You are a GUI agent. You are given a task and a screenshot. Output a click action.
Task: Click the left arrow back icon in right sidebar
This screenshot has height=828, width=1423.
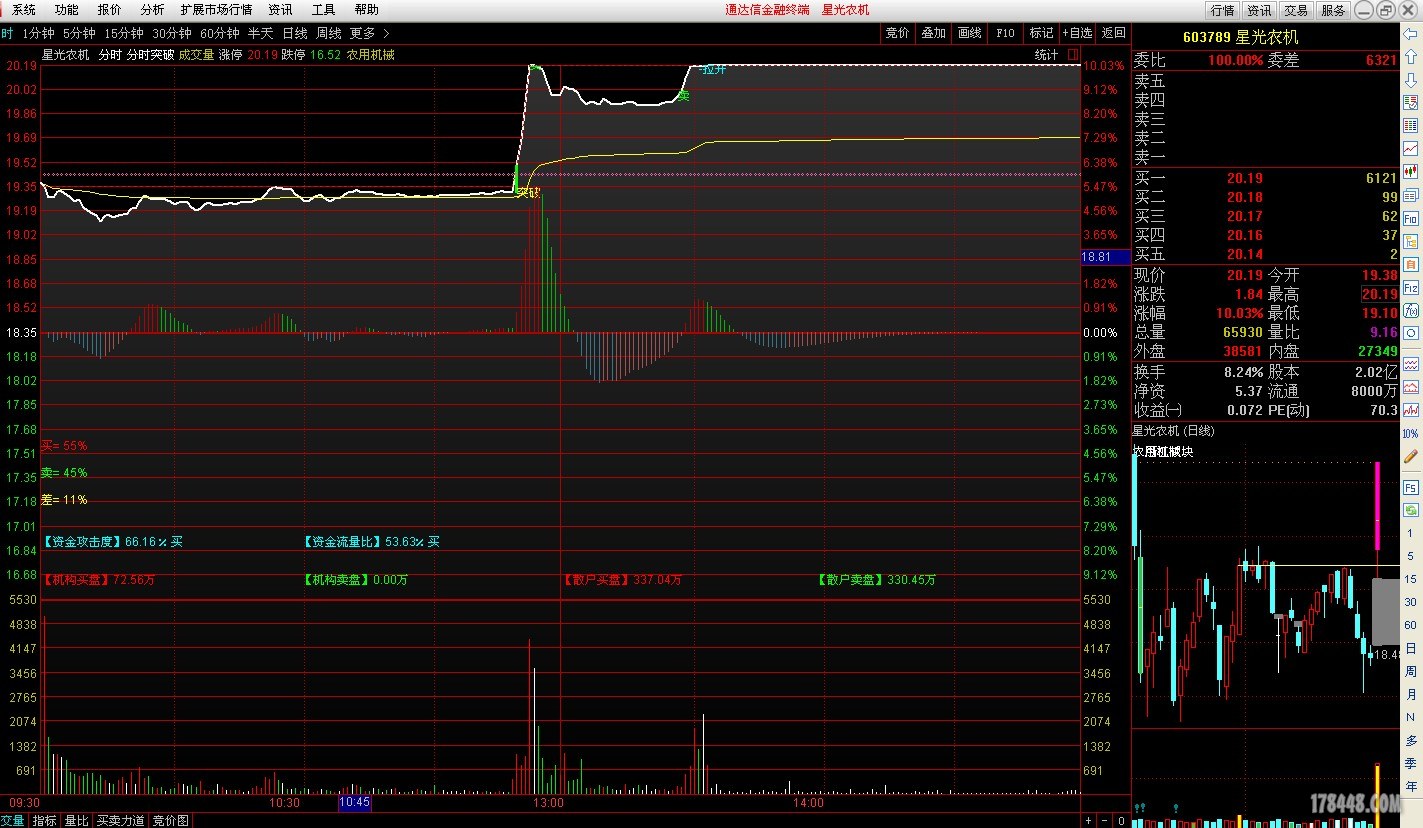click(x=1410, y=33)
